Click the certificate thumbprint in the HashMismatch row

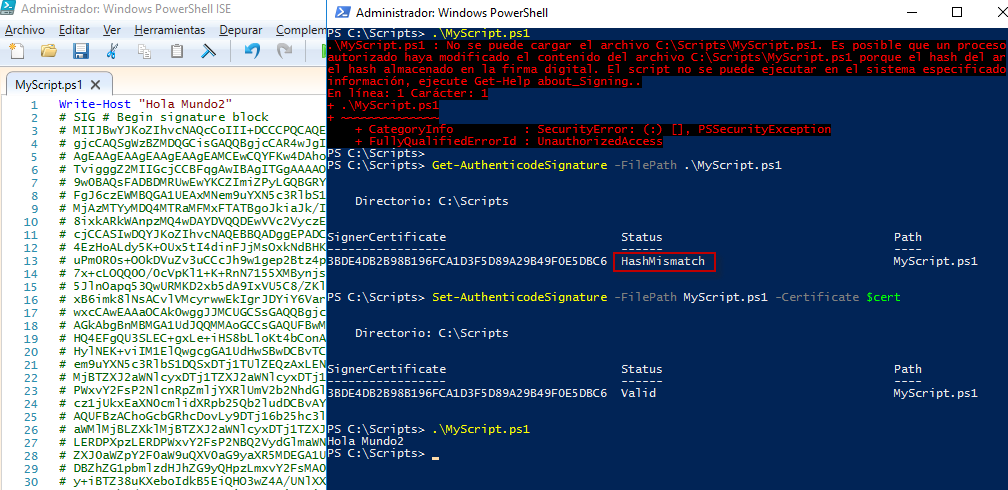point(467,262)
